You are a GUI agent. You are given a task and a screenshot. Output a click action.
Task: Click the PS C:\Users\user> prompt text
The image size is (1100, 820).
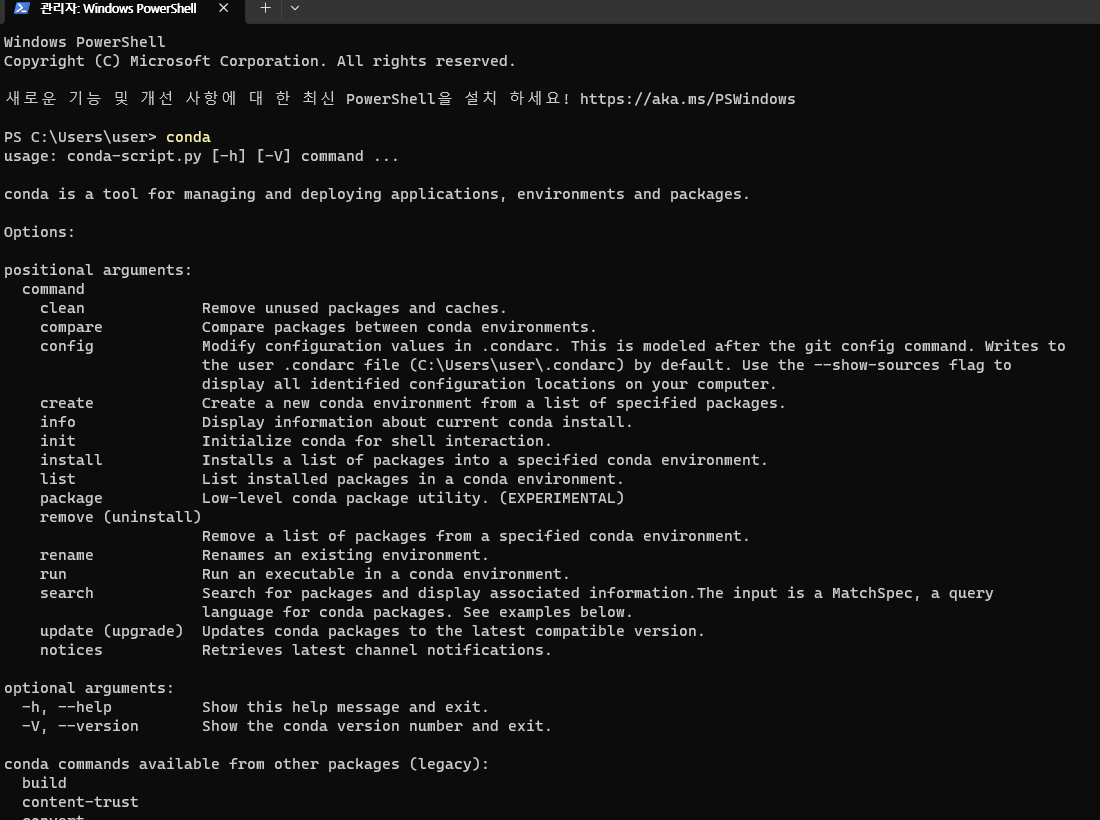pos(80,137)
